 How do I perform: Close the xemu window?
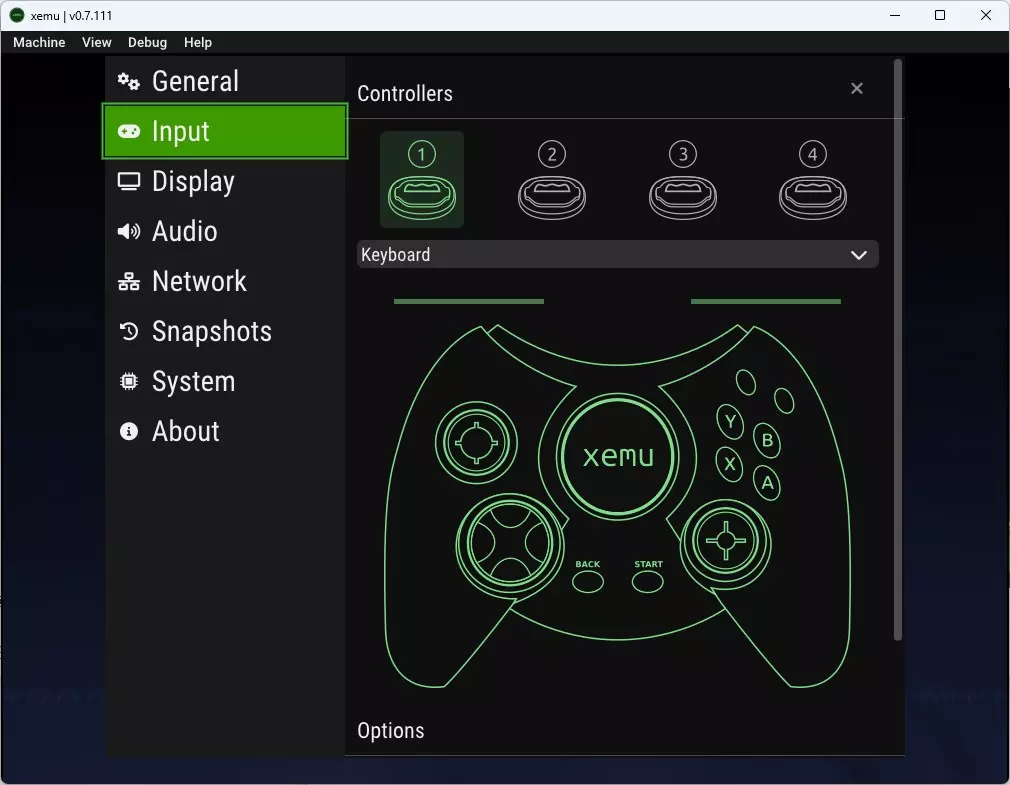coord(986,15)
